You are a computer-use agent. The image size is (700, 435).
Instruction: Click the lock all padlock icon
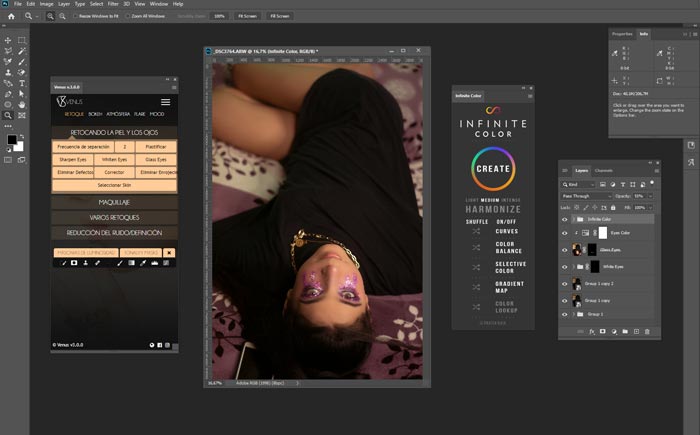pyautogui.click(x=613, y=208)
